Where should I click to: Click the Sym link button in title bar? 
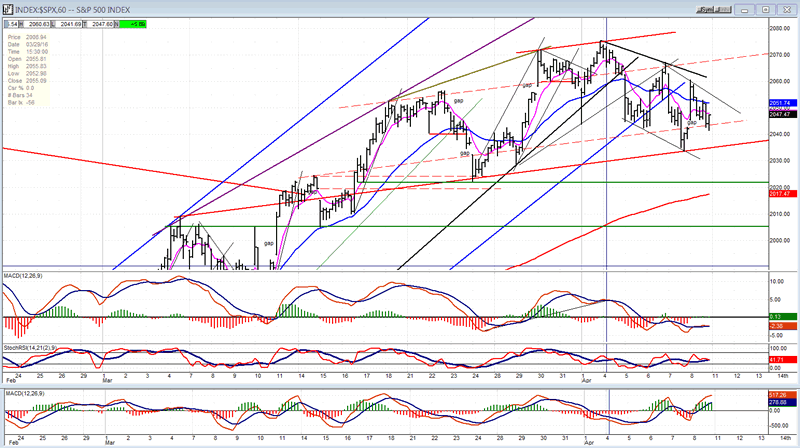click(705, 9)
